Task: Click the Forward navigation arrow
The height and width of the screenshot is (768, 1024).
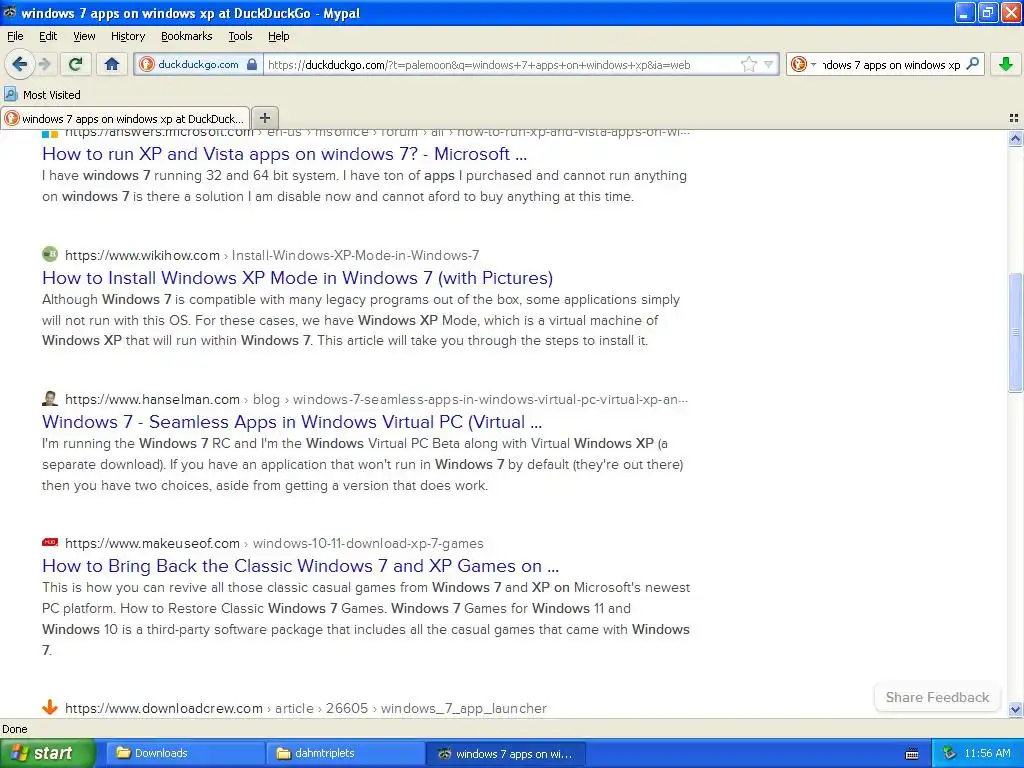Action: click(45, 64)
